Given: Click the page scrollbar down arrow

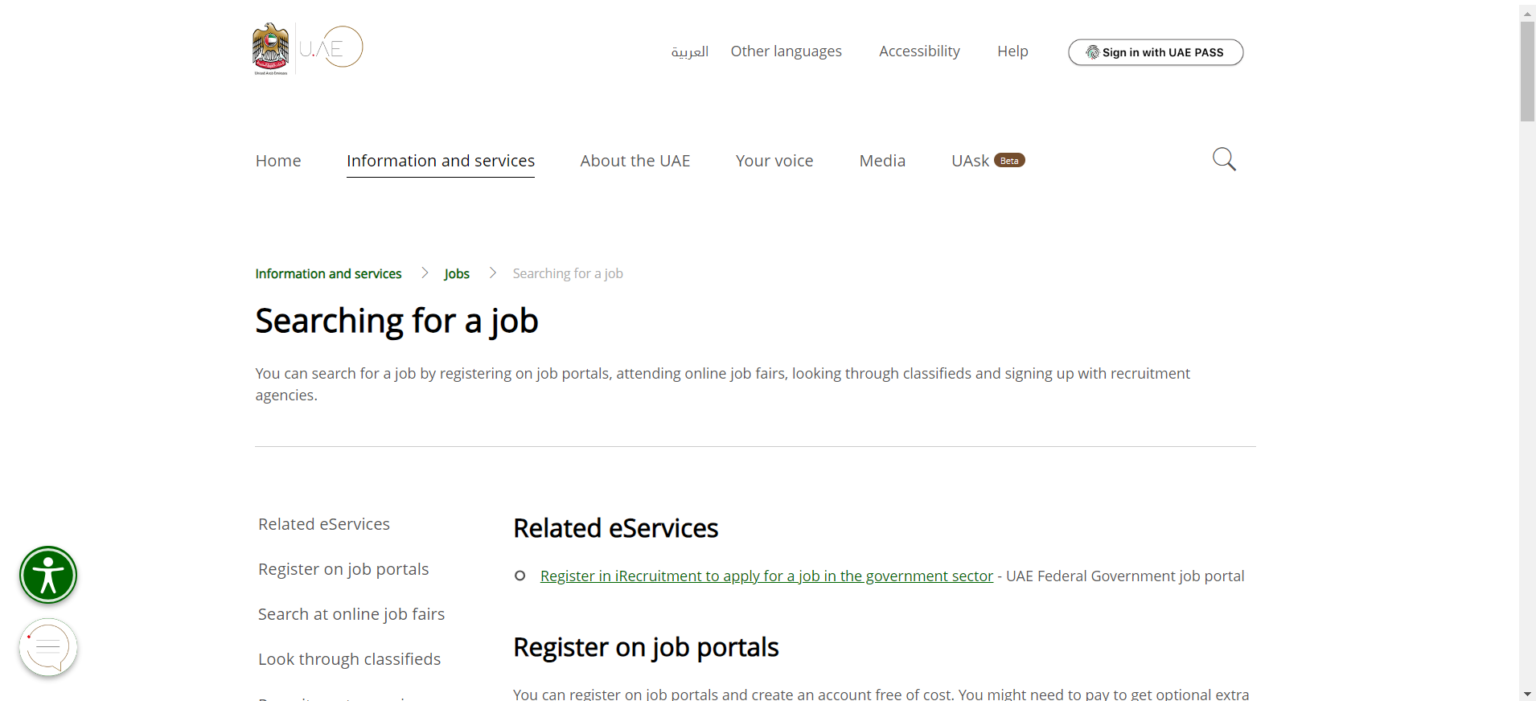Looking at the screenshot, I should (x=1529, y=694).
